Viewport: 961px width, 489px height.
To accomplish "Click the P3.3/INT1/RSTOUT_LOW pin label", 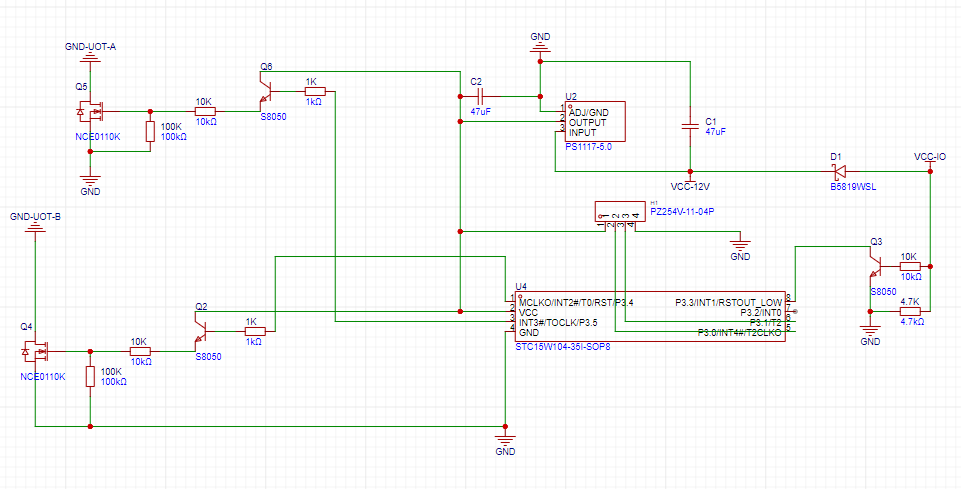I will pos(727,302).
